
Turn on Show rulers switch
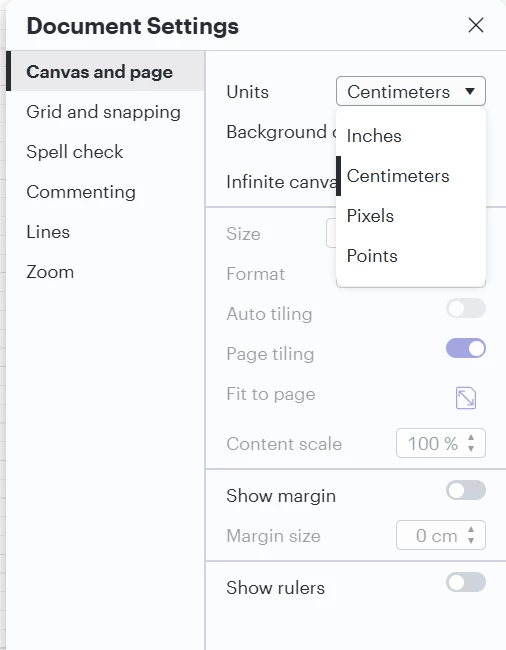[x=466, y=582]
